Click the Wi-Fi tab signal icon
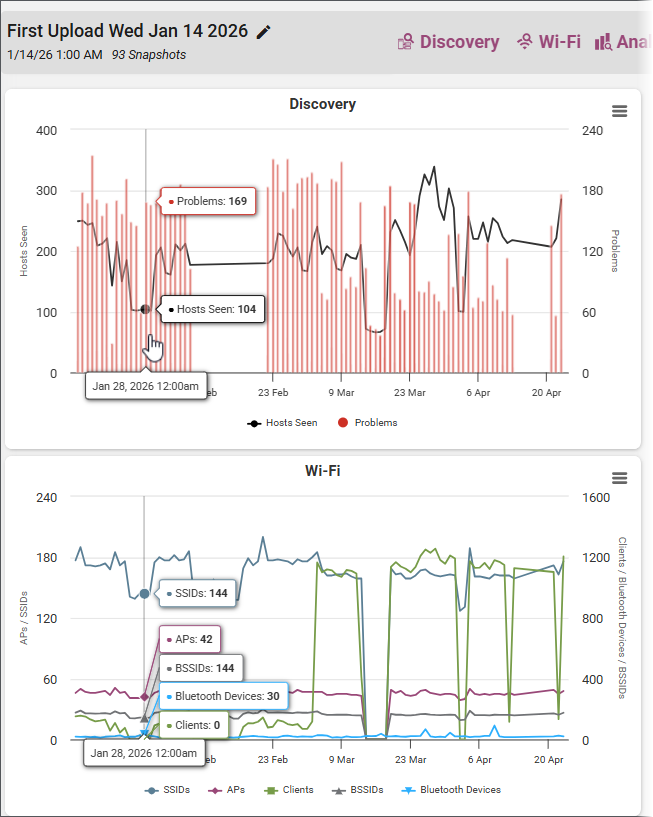653x817 pixels. pos(525,42)
